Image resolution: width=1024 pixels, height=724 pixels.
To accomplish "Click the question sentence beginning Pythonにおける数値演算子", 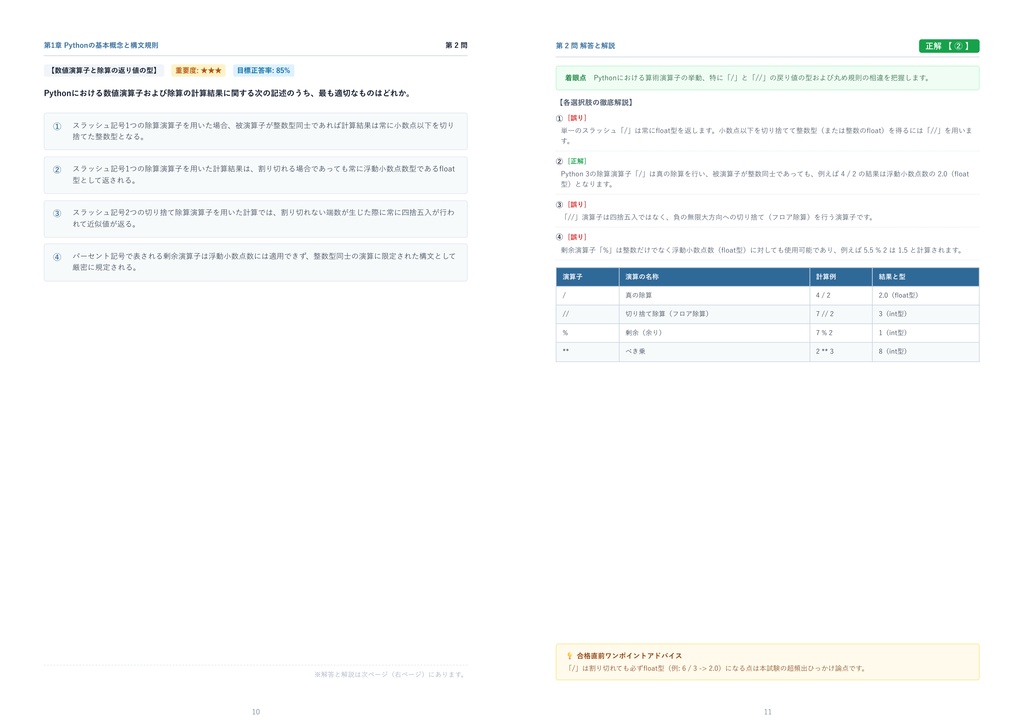I will [227, 93].
